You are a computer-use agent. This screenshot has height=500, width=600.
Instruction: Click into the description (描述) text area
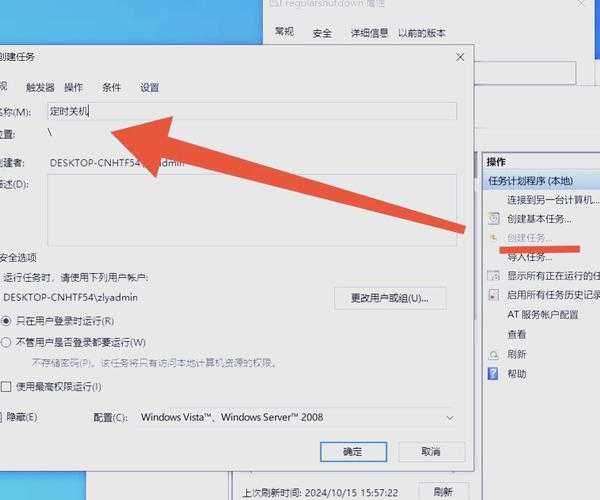252,210
